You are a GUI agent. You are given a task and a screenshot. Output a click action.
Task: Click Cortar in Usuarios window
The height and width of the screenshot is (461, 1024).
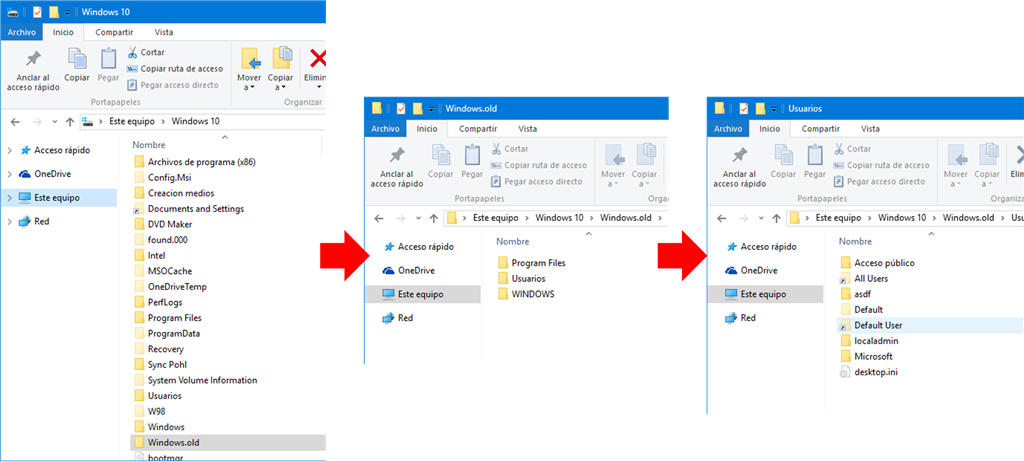tap(852, 149)
